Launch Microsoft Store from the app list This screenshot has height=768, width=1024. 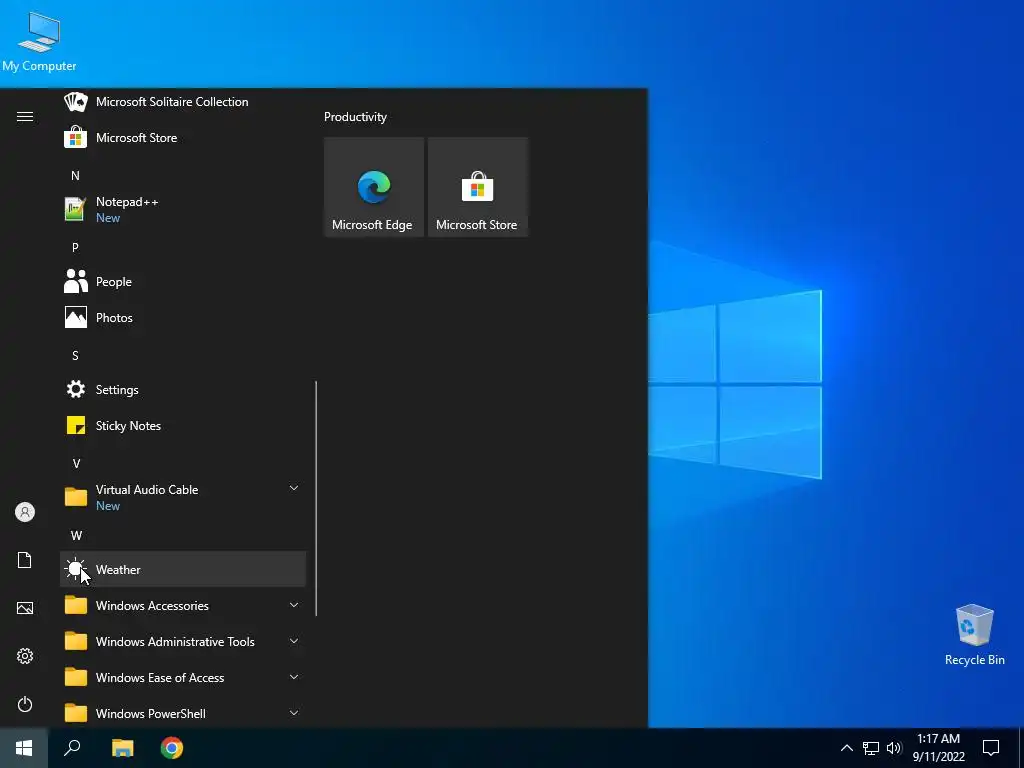tap(183, 138)
